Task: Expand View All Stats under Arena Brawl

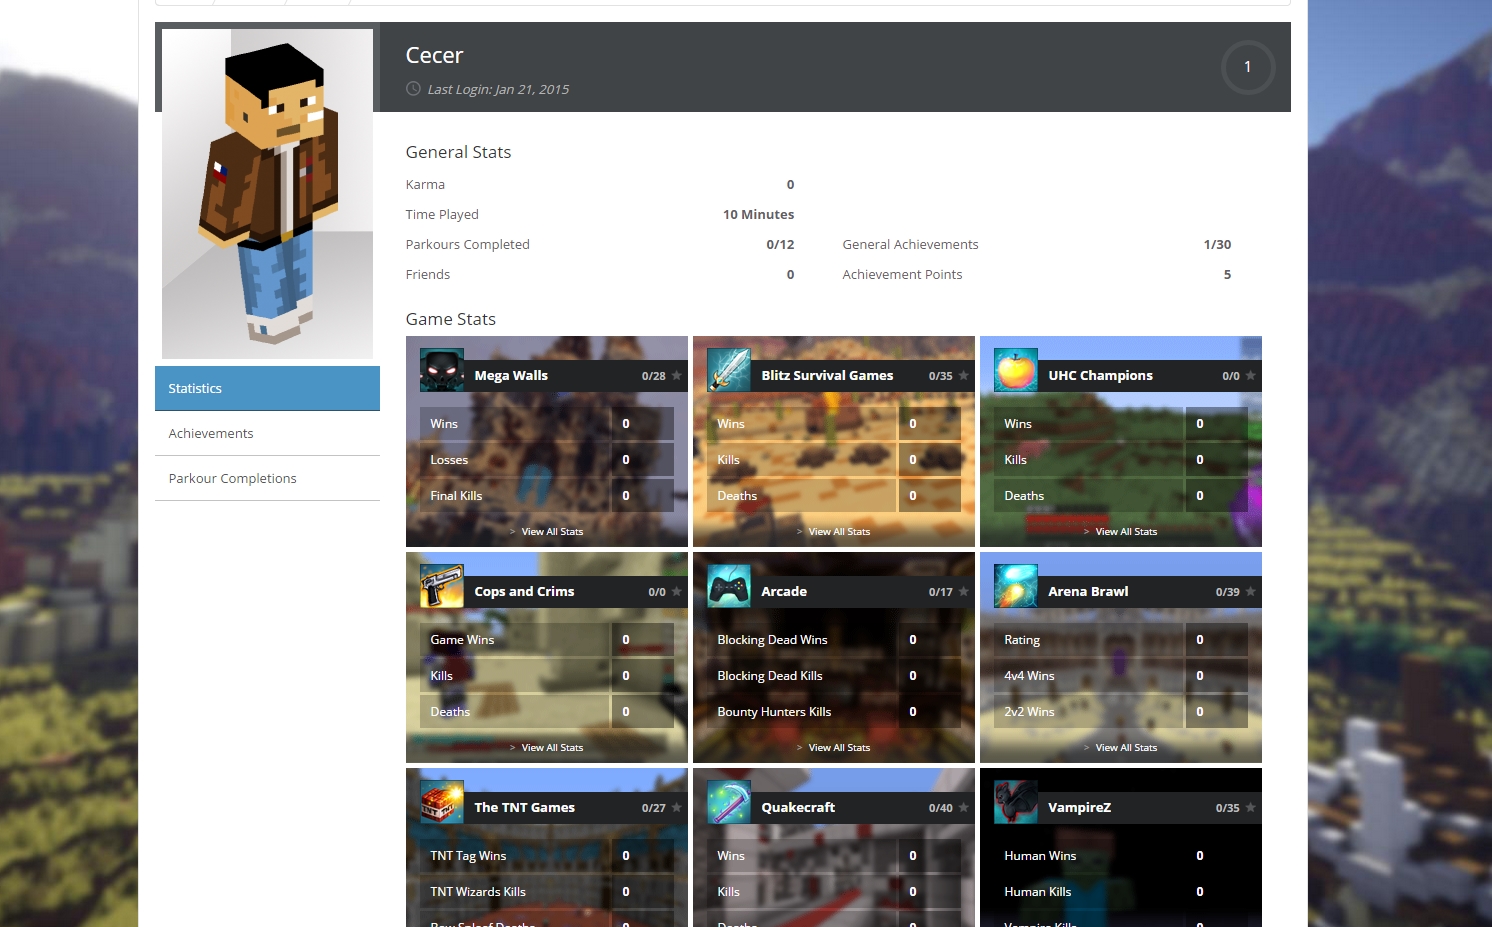Action: pyautogui.click(x=1120, y=748)
